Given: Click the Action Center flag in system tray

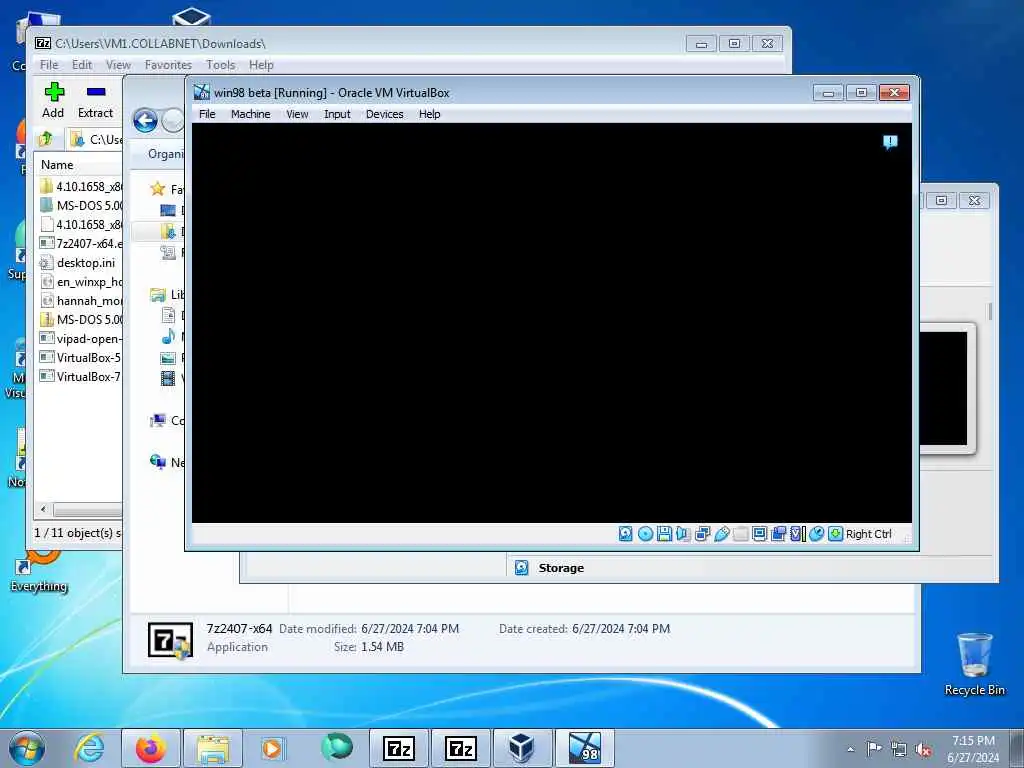Looking at the screenshot, I should click(874, 748).
